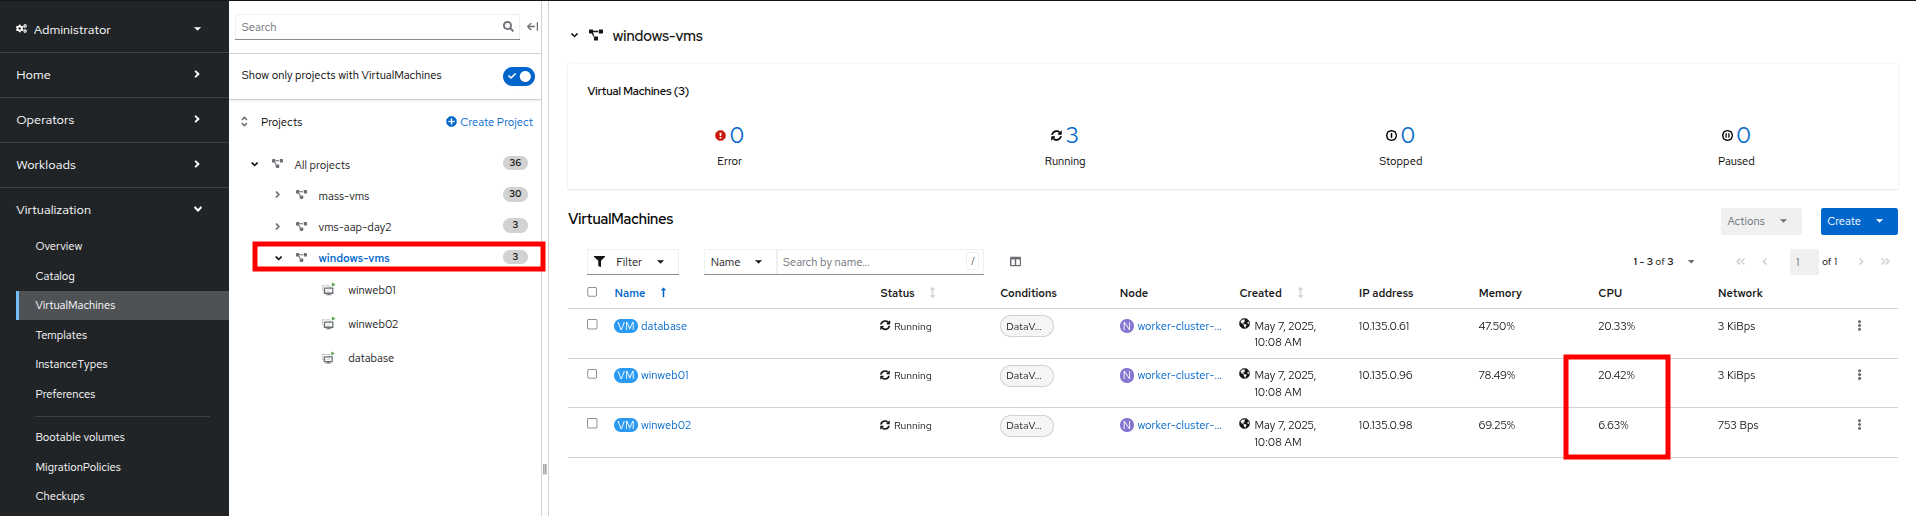
Task: Sort table by Created column arrows
Action: coord(1300,293)
